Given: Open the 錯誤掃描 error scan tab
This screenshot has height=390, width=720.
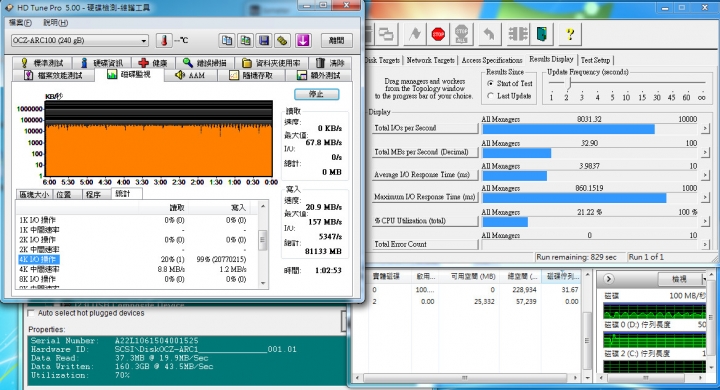Looking at the screenshot, I should pos(204,63).
